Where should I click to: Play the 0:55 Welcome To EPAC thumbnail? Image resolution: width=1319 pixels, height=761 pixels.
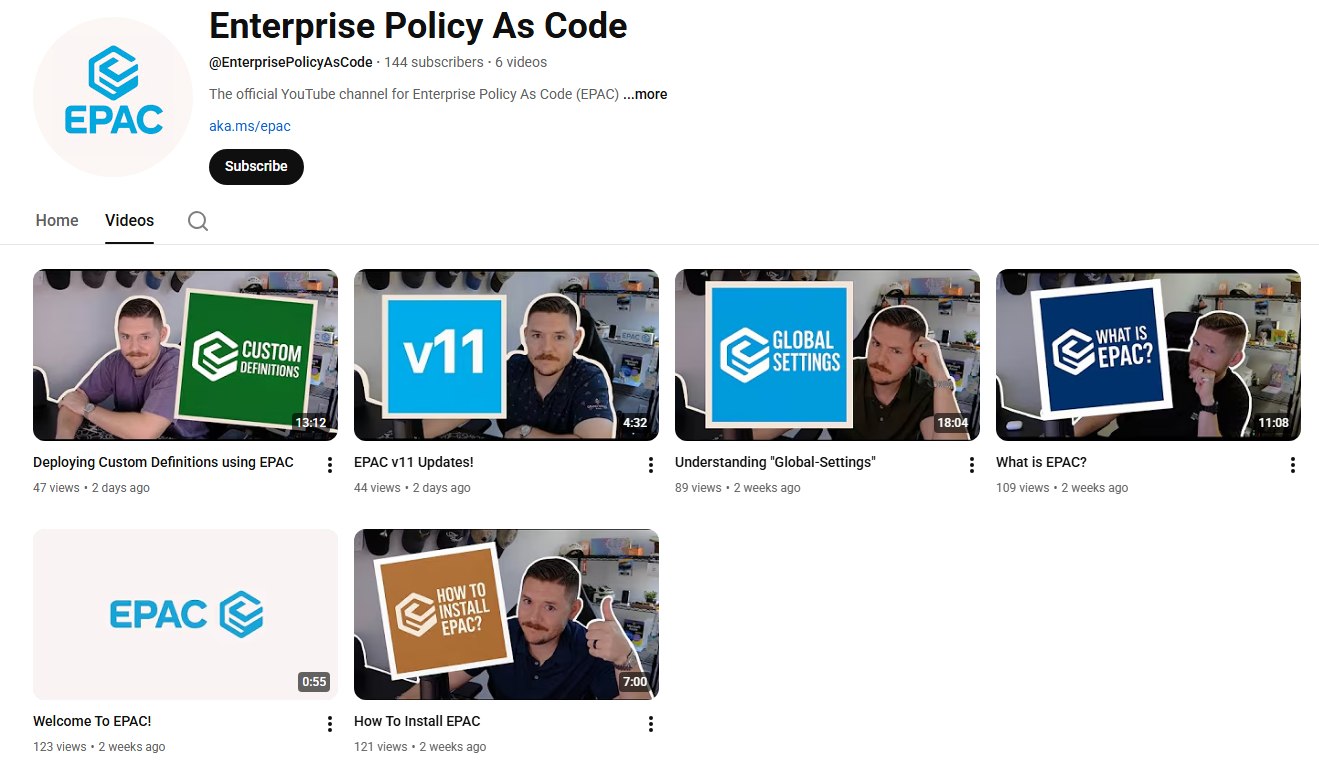coord(185,614)
